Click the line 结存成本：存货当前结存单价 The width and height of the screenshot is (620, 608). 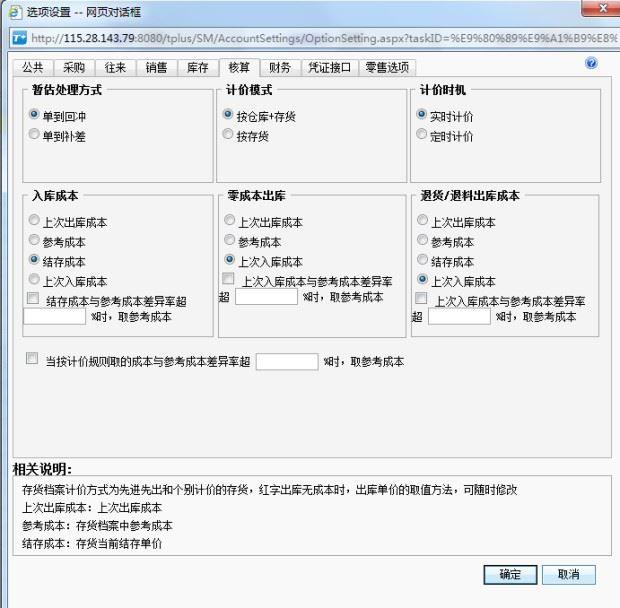tap(92, 544)
